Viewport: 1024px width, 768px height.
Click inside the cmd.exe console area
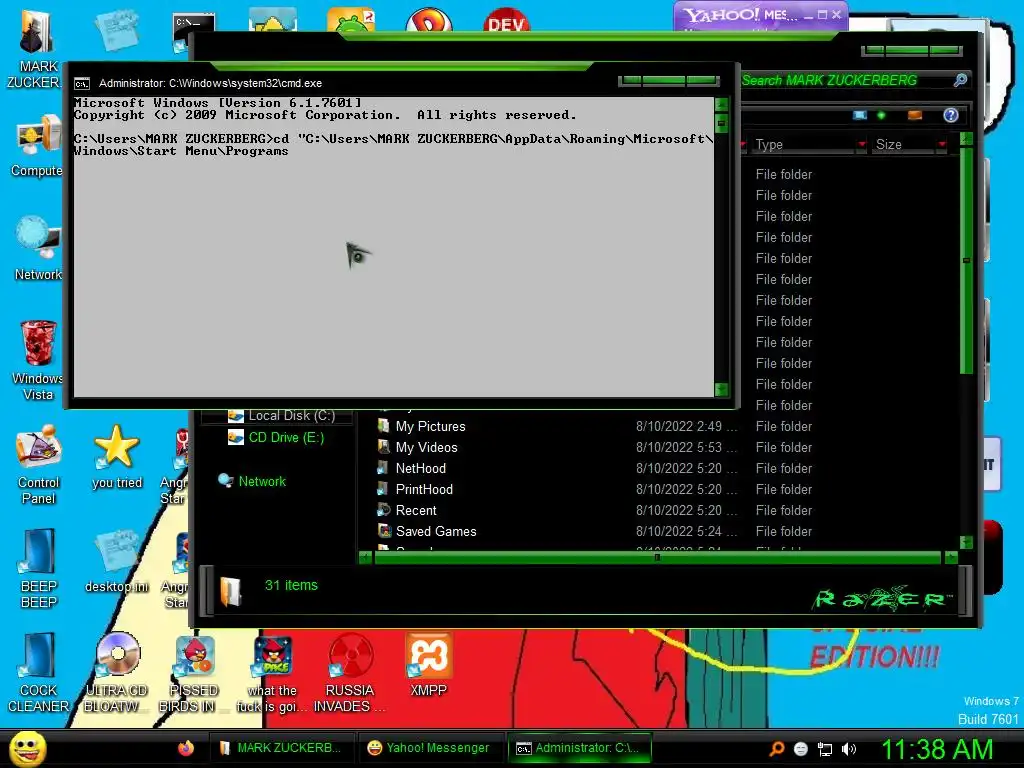point(393,247)
